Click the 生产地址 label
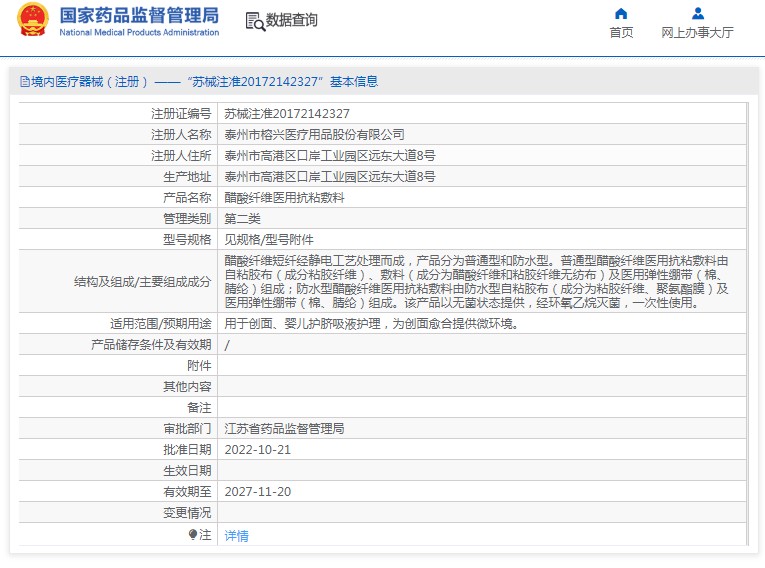Viewport: 765px width, 568px height. point(187,177)
